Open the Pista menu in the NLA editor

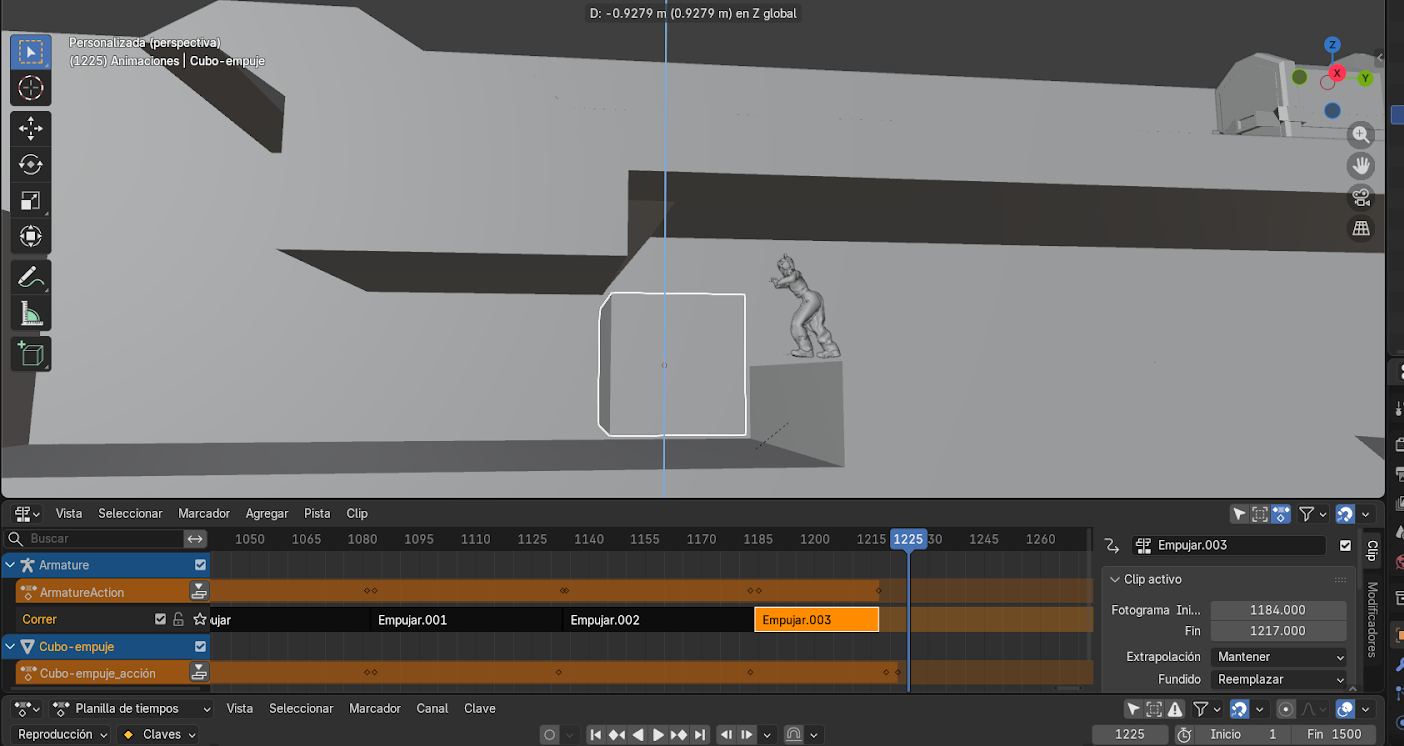click(x=317, y=513)
